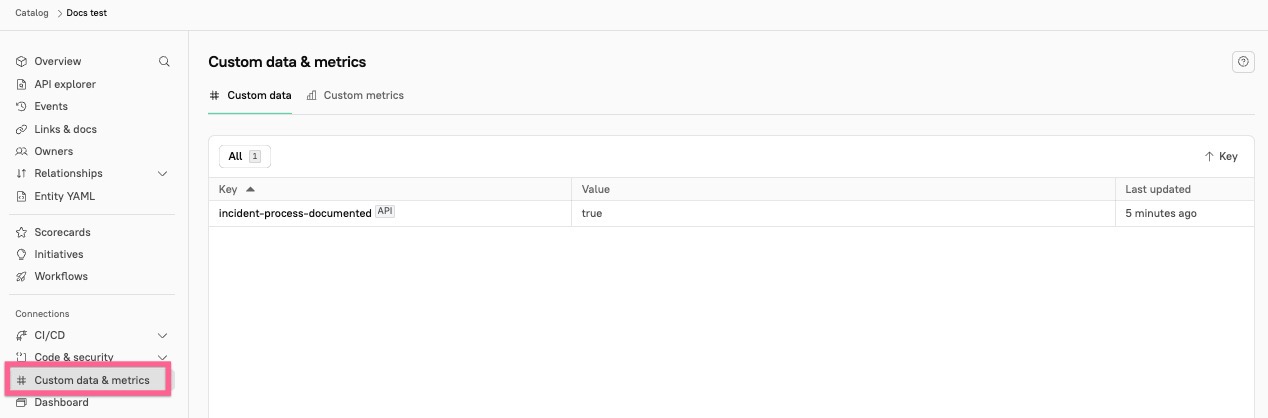This screenshot has width=1268, height=418.
Task: Open the help question mark icon
Action: point(1243,62)
